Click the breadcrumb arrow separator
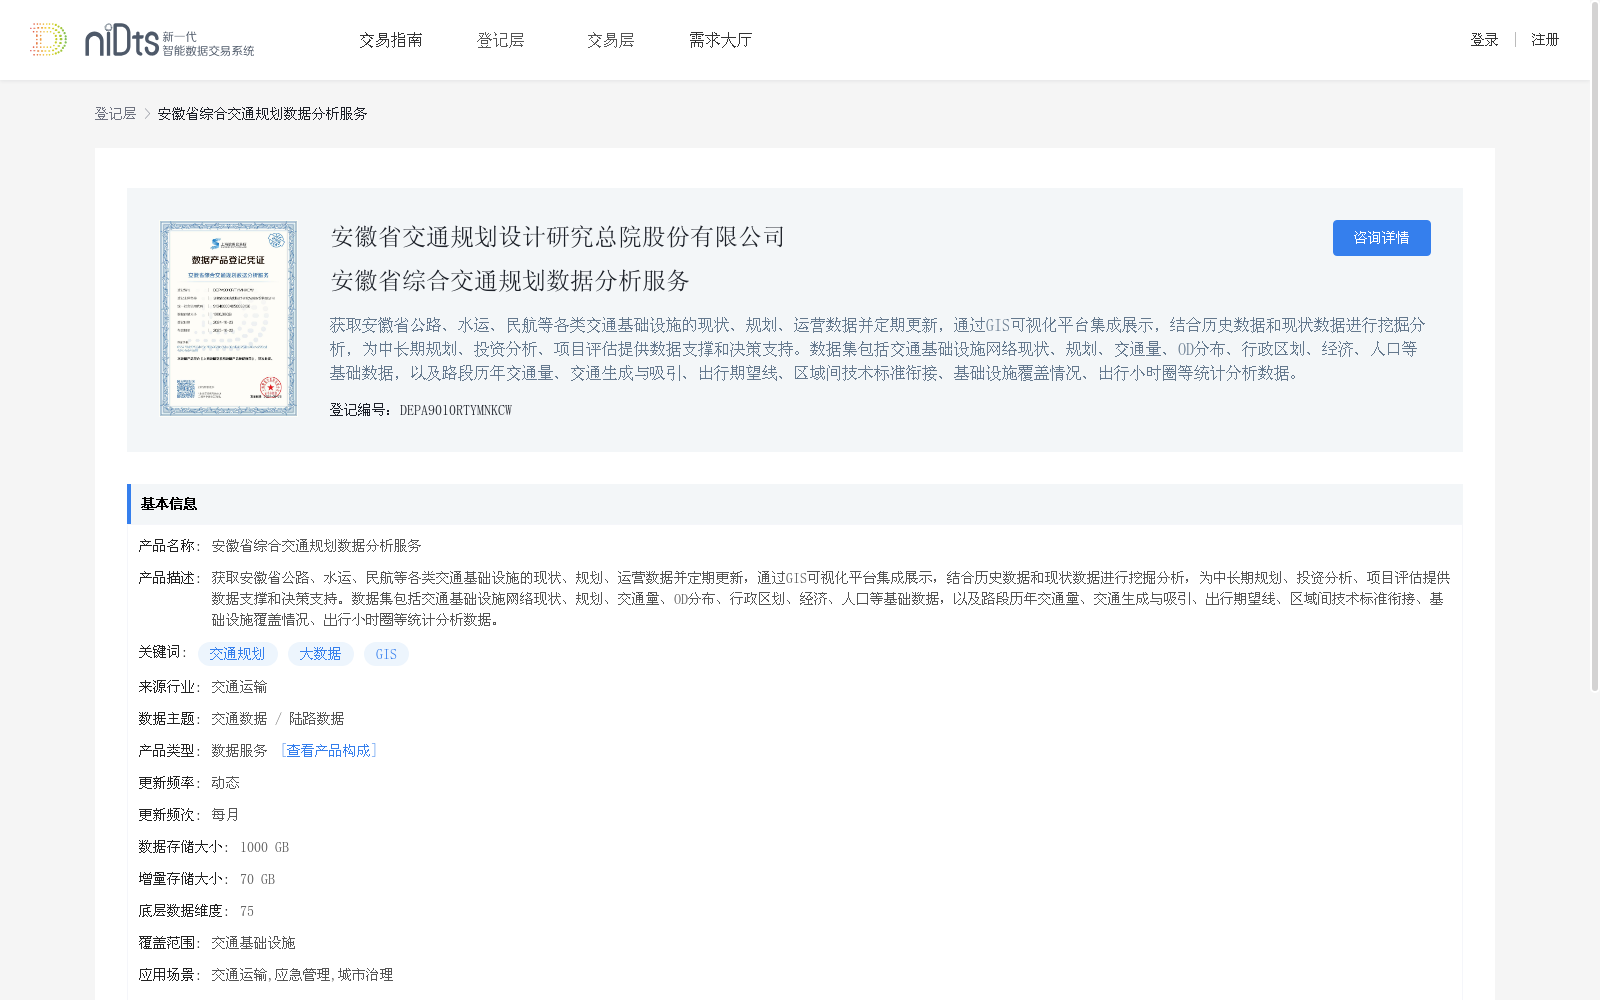Image resolution: width=1600 pixels, height=1000 pixels. 144,114
